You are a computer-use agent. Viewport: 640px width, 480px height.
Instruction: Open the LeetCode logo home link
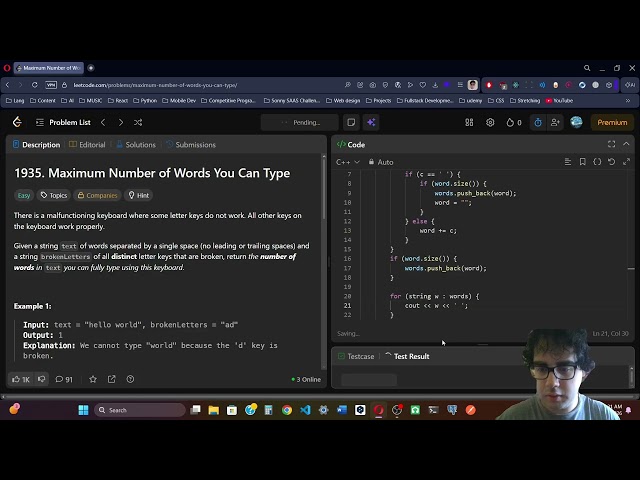17,122
